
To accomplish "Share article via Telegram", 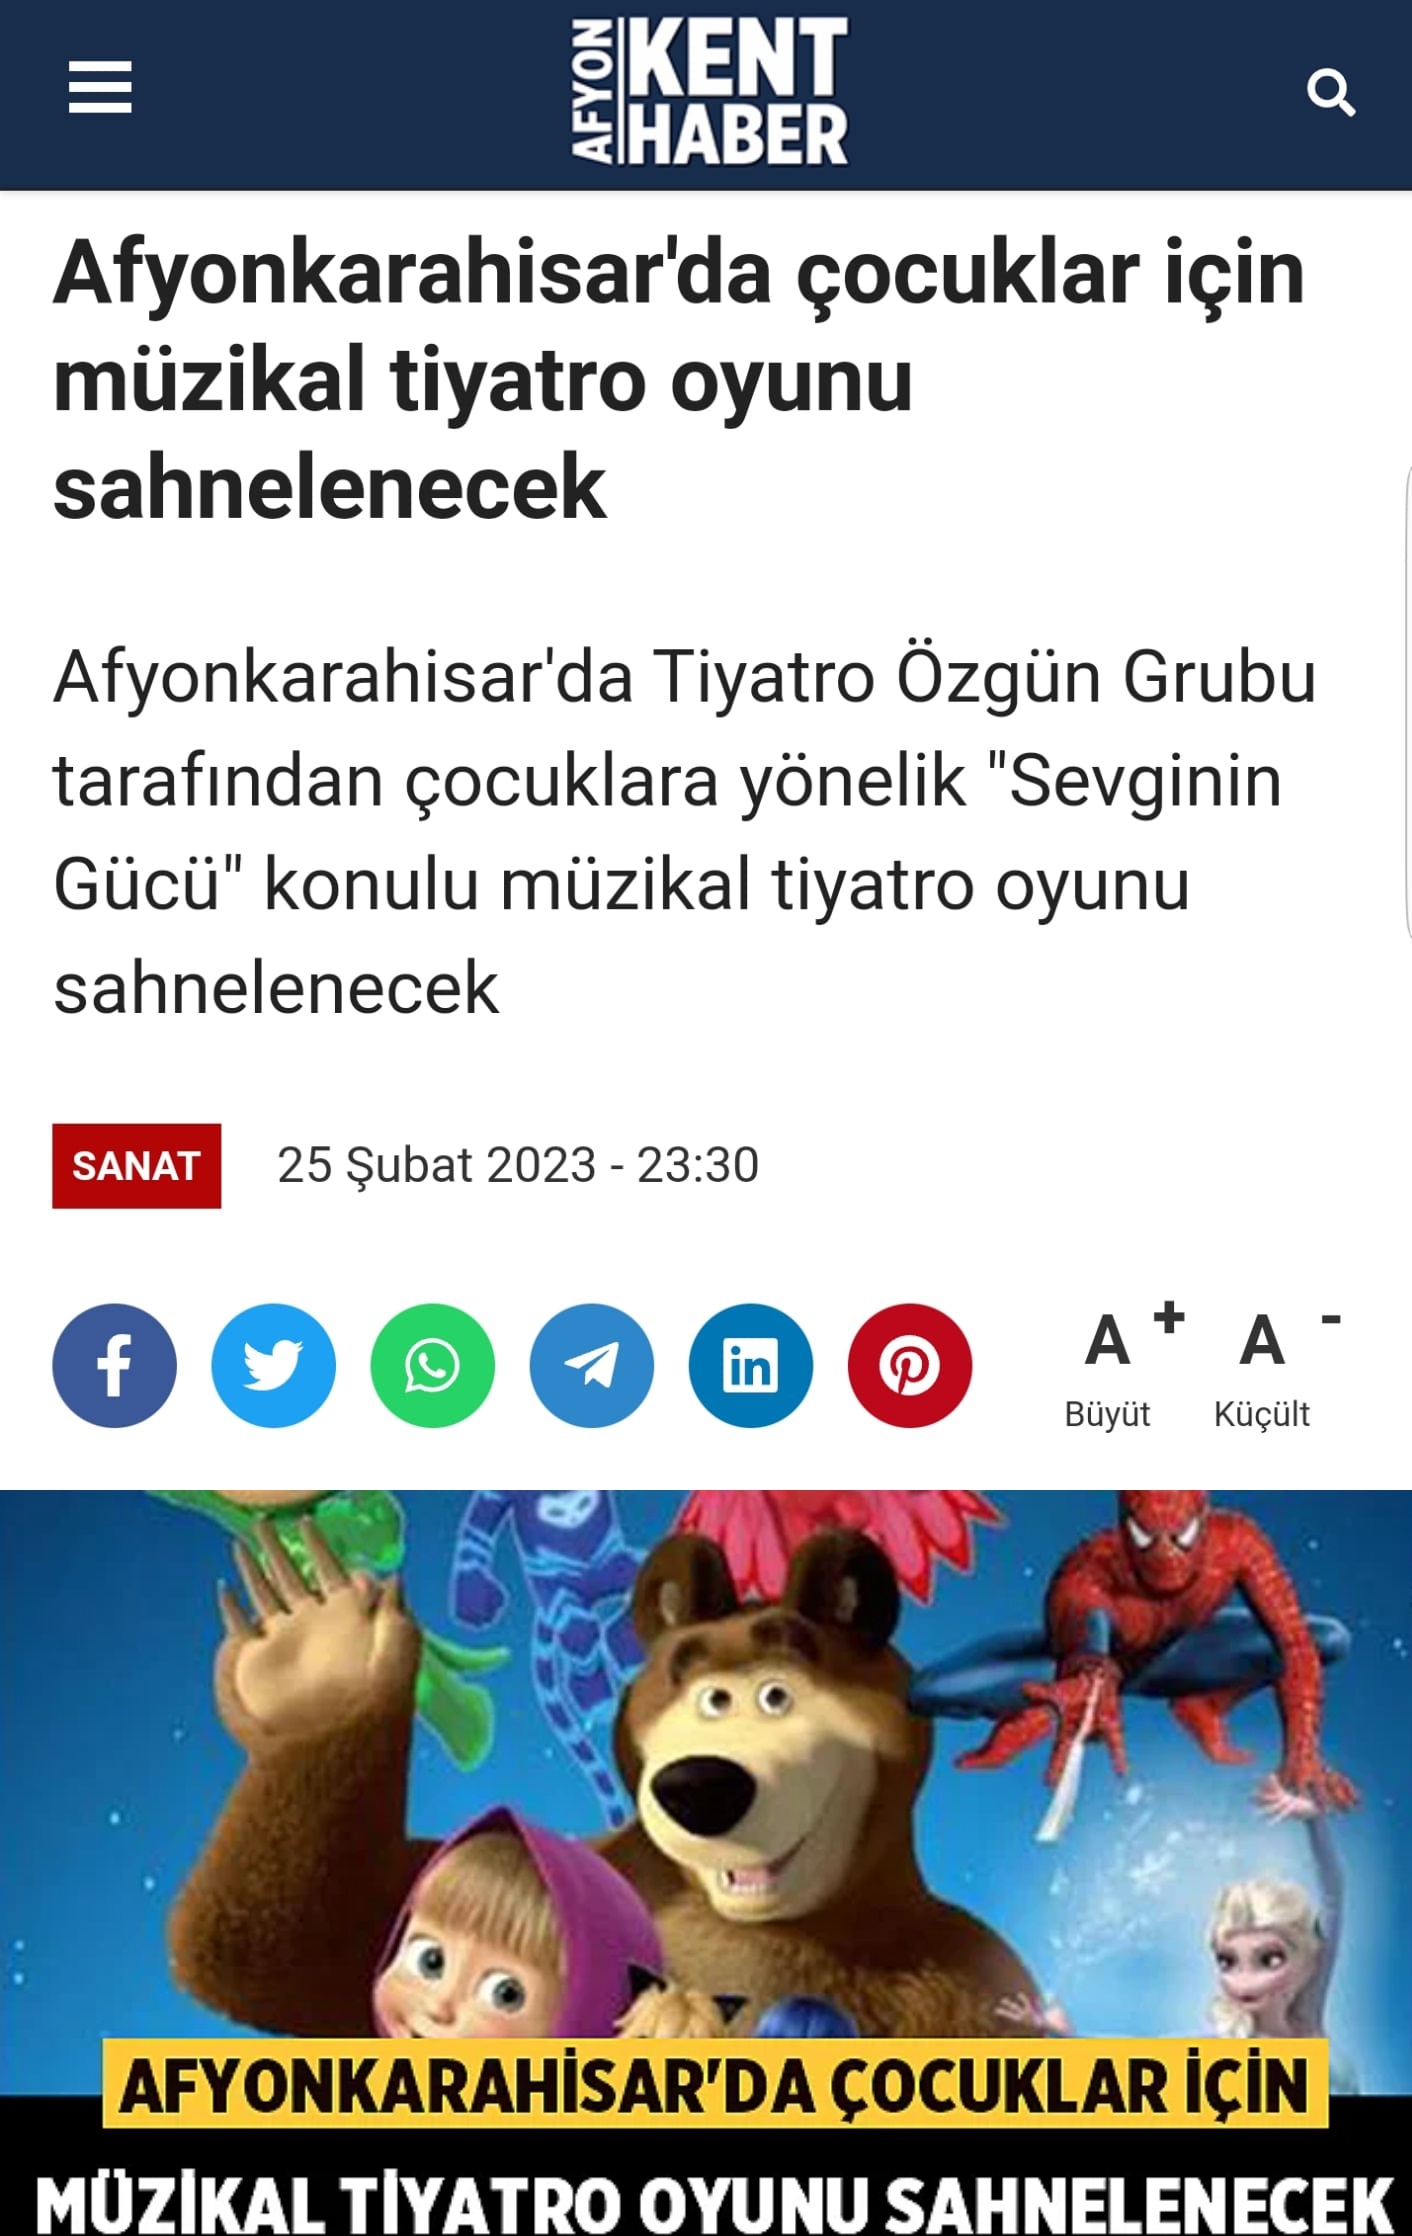I will [x=591, y=1365].
